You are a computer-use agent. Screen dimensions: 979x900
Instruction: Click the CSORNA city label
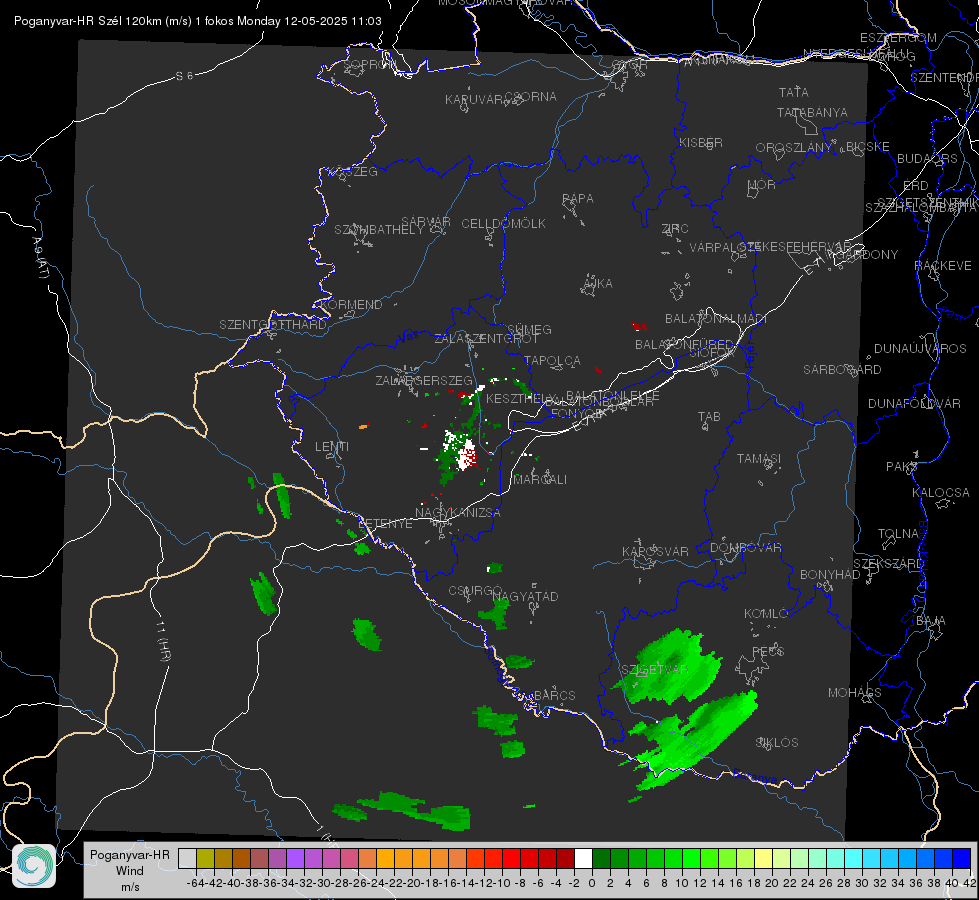531,97
